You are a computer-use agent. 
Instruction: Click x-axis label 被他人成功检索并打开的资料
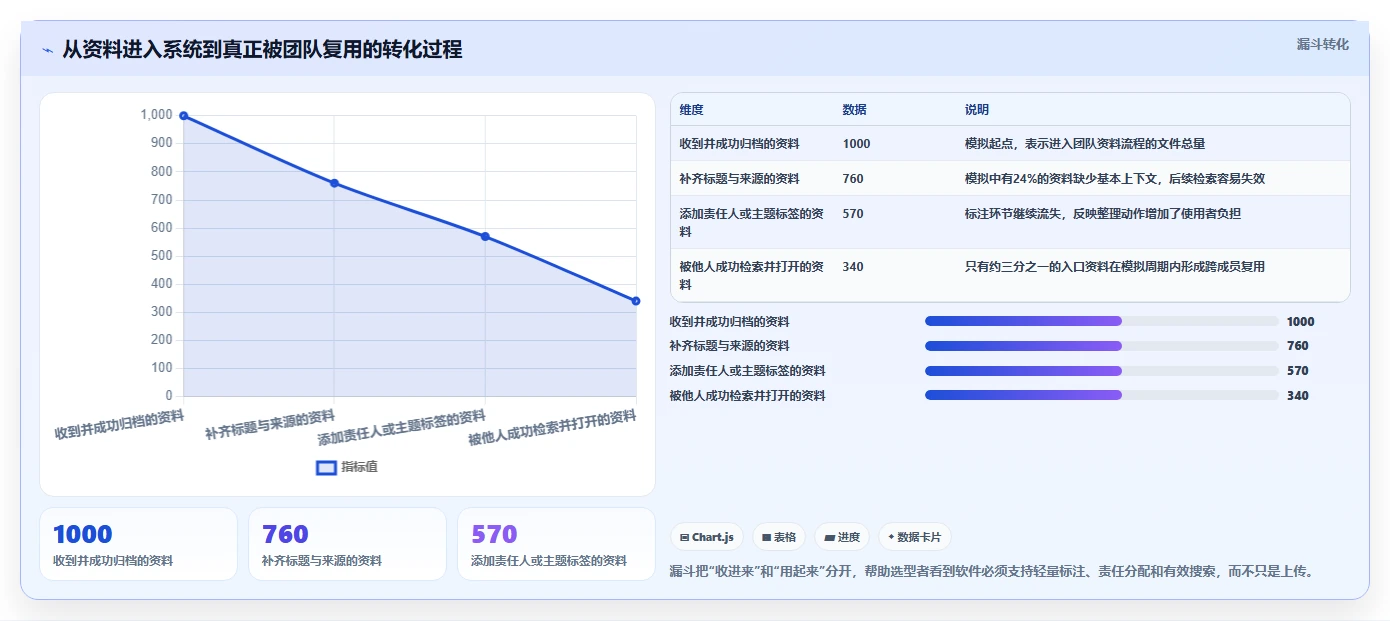[x=552, y=428]
